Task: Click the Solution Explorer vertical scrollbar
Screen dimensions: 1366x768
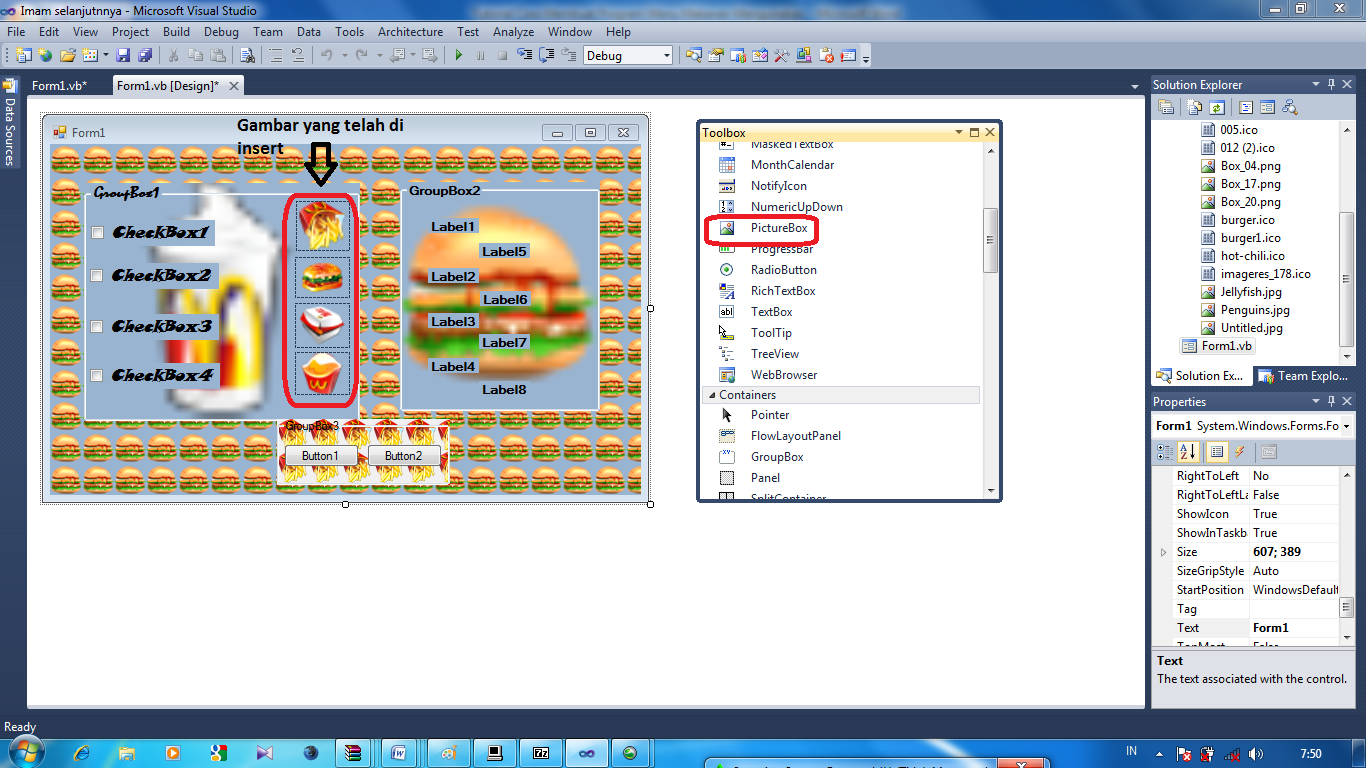Action: (x=1346, y=280)
